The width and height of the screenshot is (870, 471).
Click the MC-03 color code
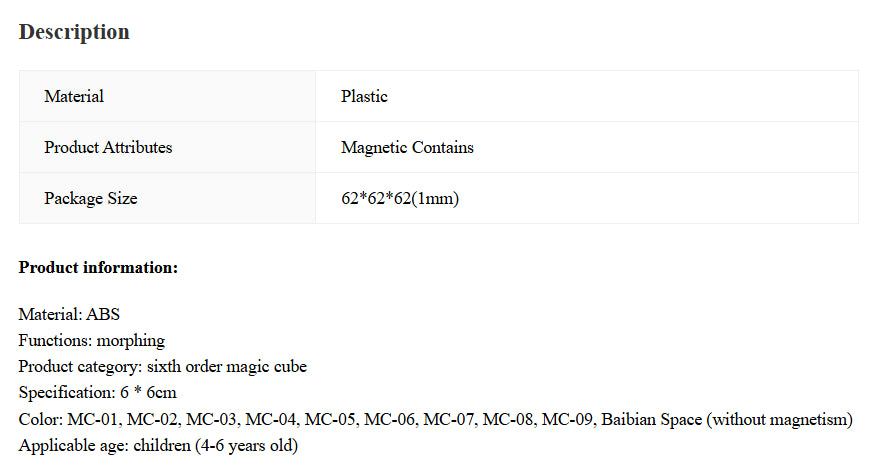211,419
